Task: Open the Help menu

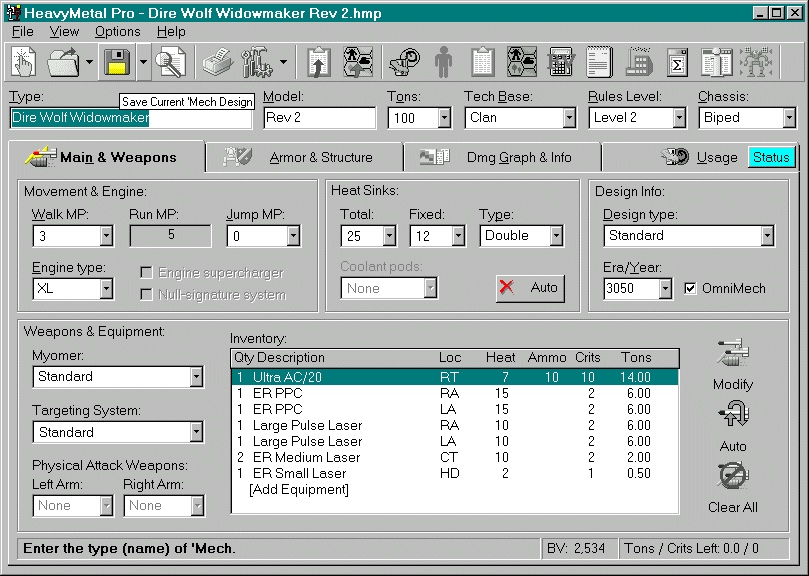Action: (171, 32)
